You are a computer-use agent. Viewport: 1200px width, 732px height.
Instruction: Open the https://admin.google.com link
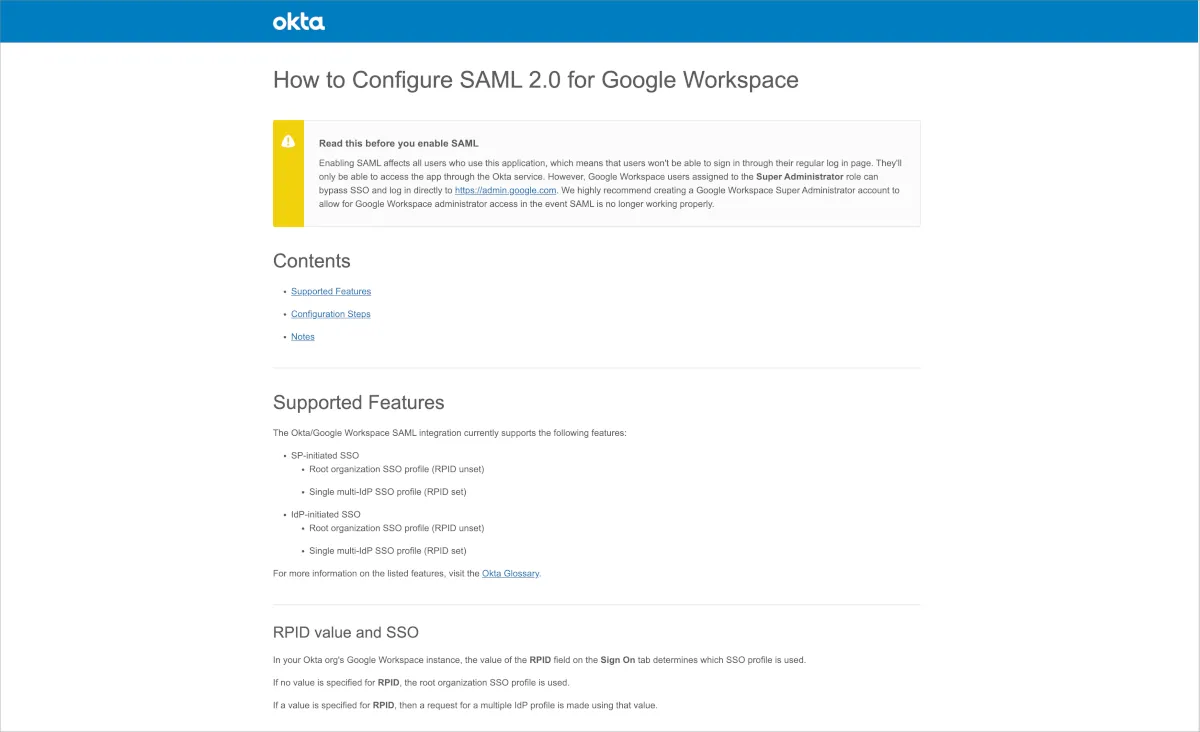tap(505, 190)
